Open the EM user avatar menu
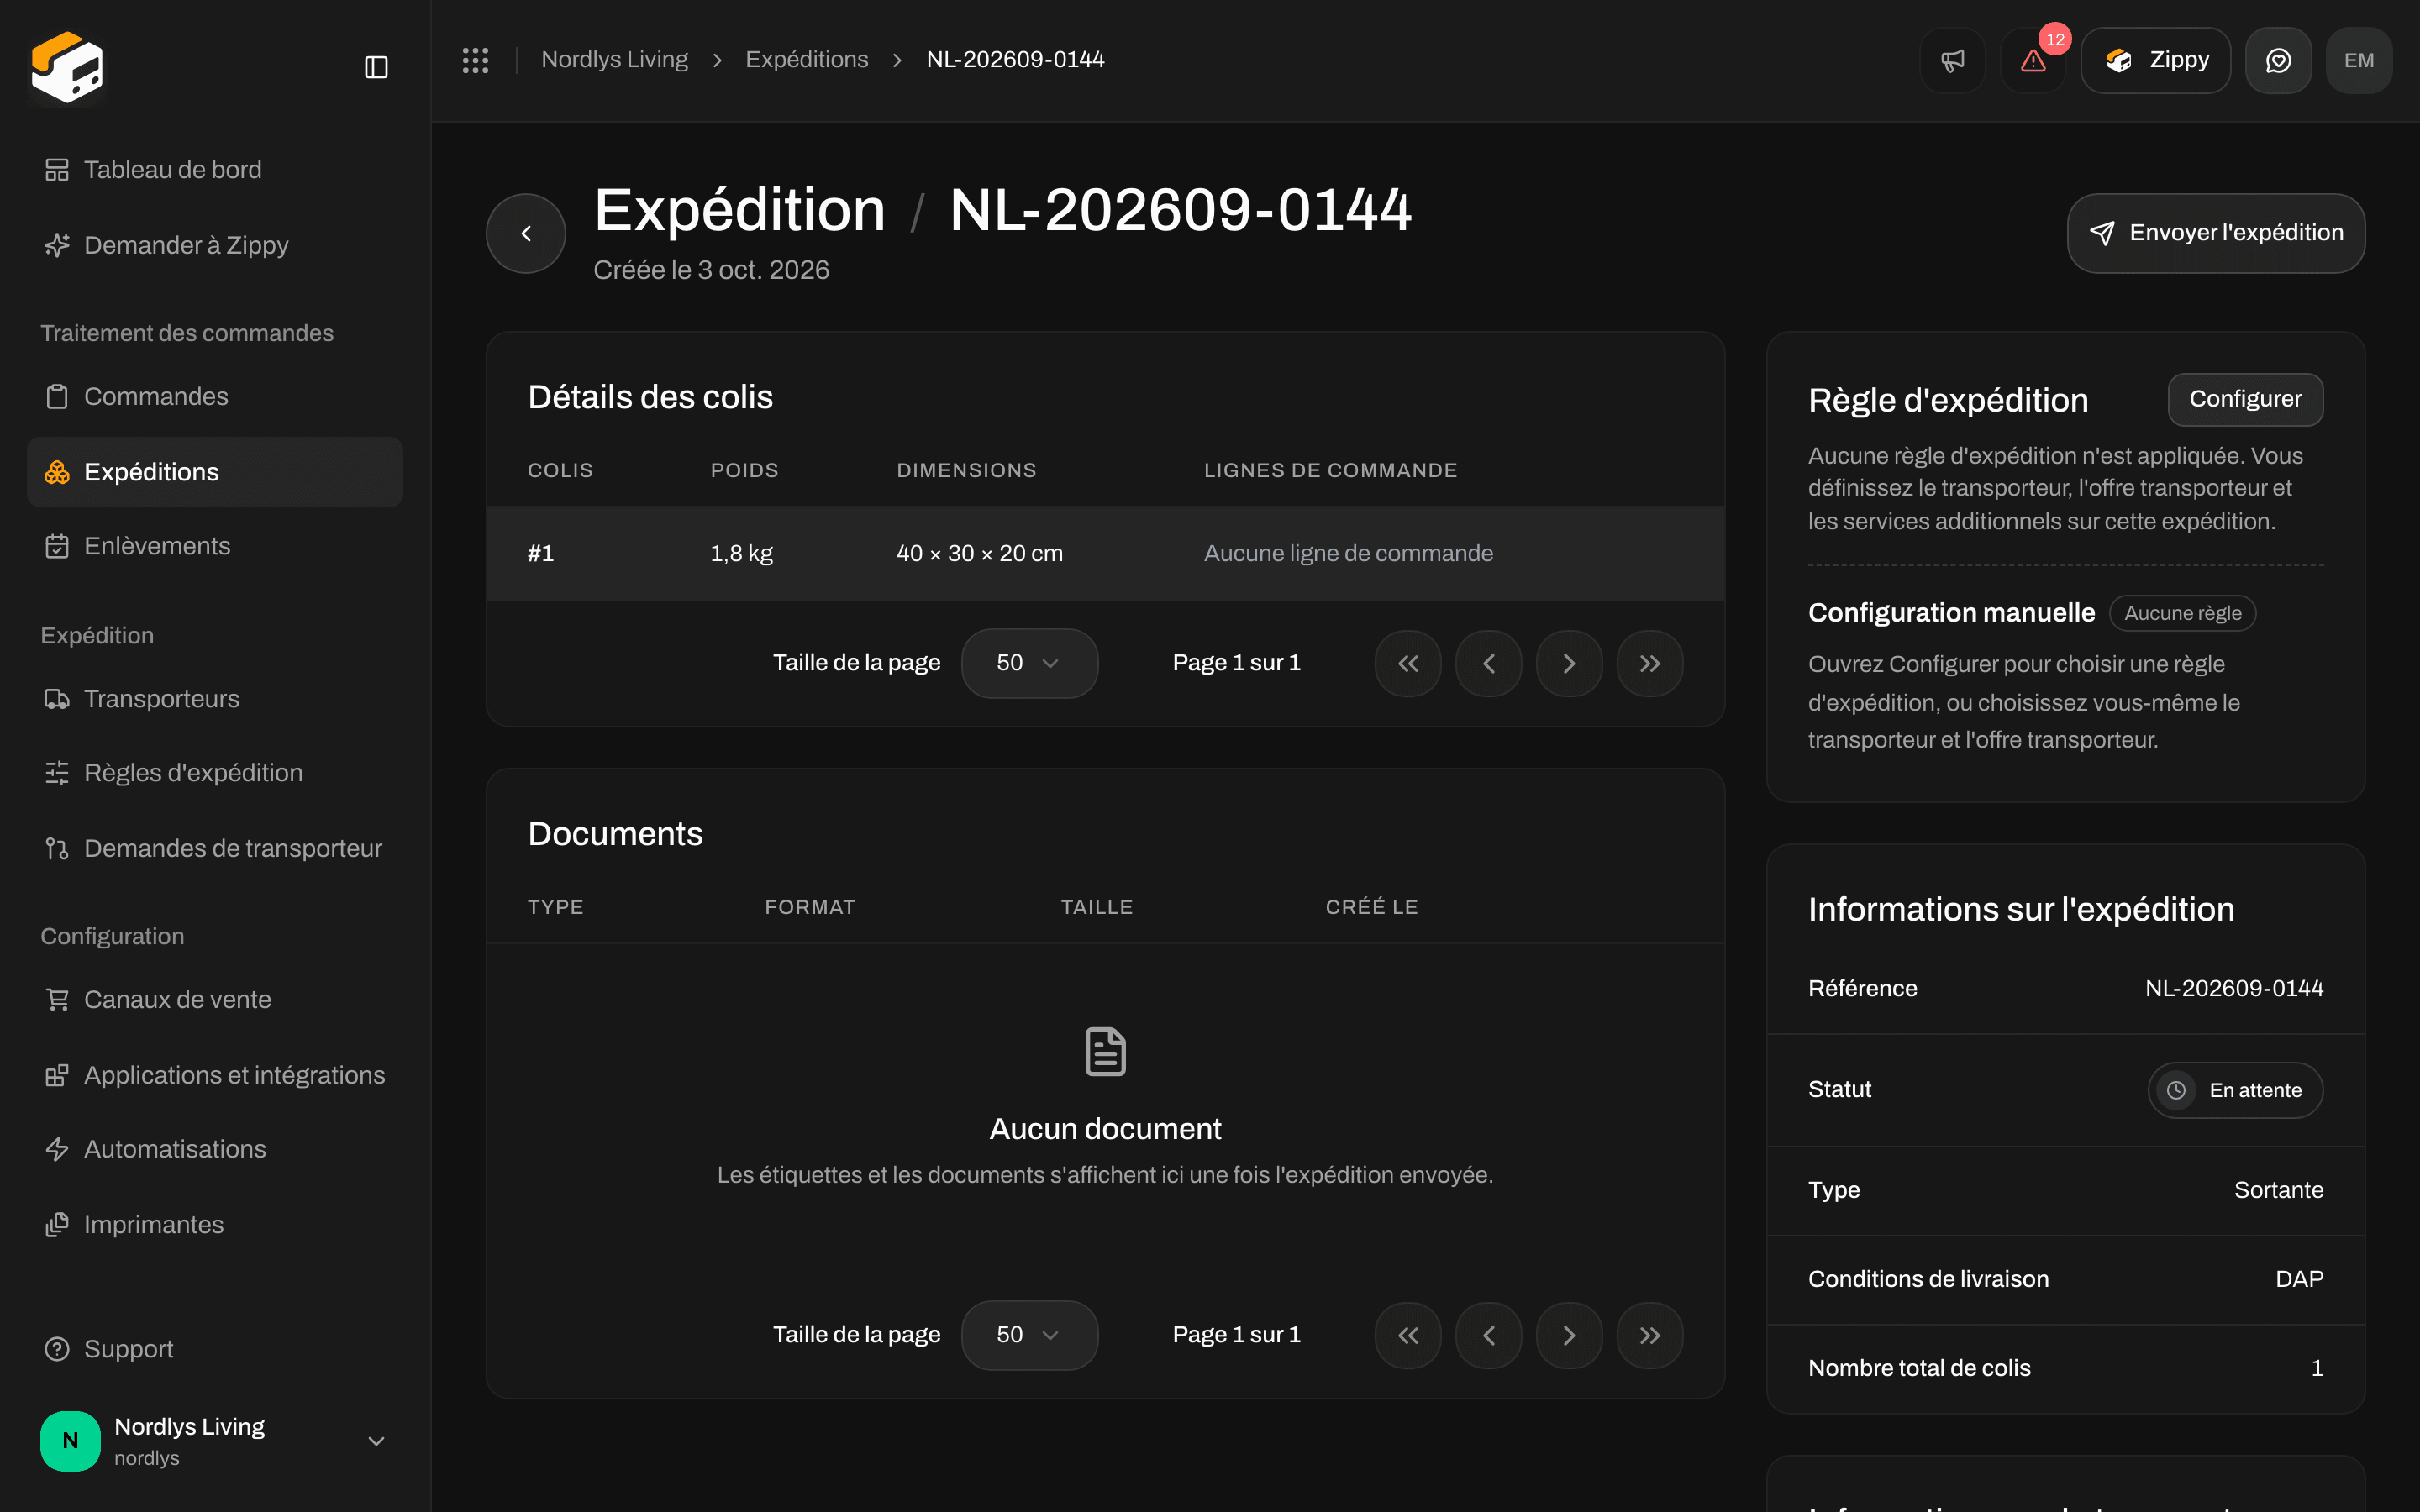The width and height of the screenshot is (2420, 1512). click(x=2359, y=60)
